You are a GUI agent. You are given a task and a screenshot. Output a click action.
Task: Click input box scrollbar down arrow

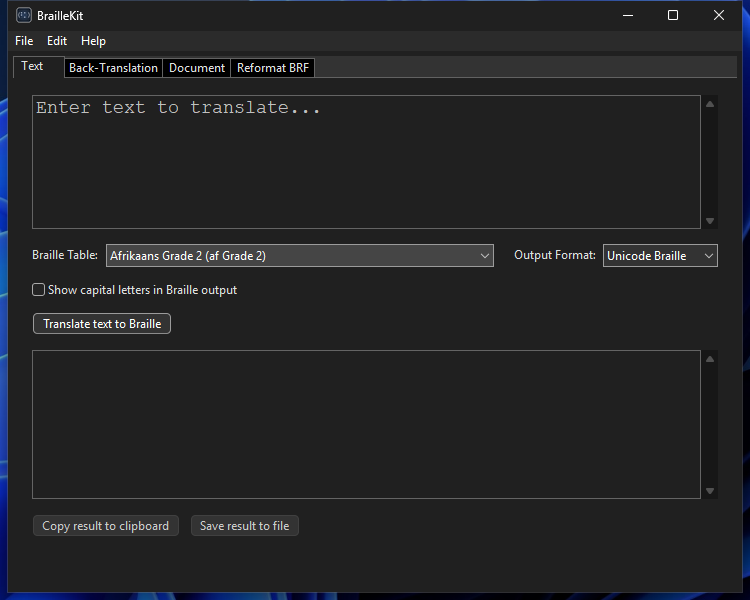[710, 221]
